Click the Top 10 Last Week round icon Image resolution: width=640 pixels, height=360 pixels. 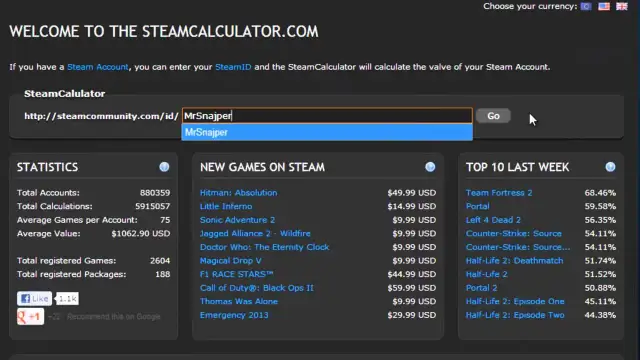(610, 167)
